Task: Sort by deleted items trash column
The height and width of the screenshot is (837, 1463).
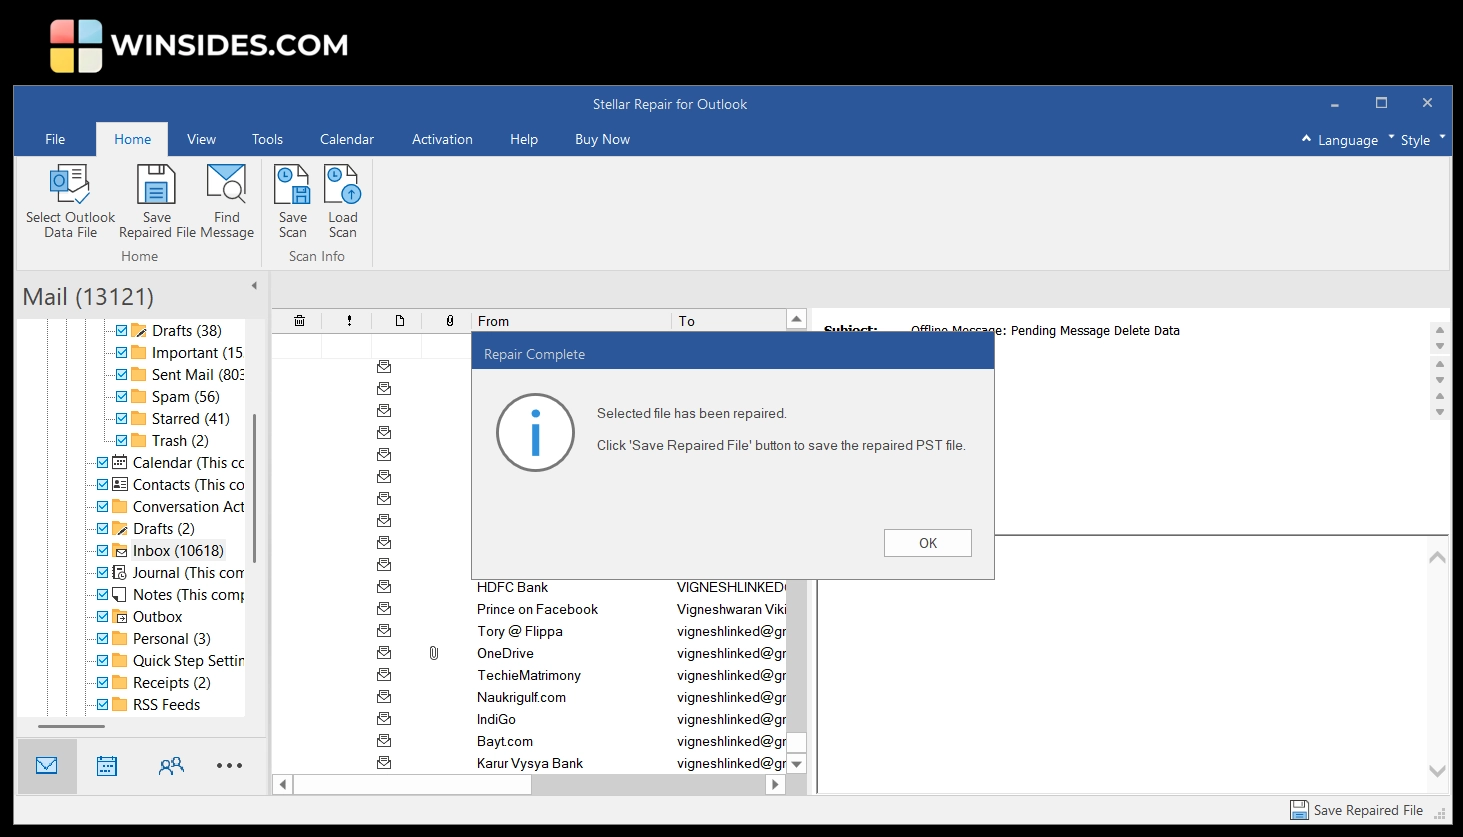Action: point(299,321)
